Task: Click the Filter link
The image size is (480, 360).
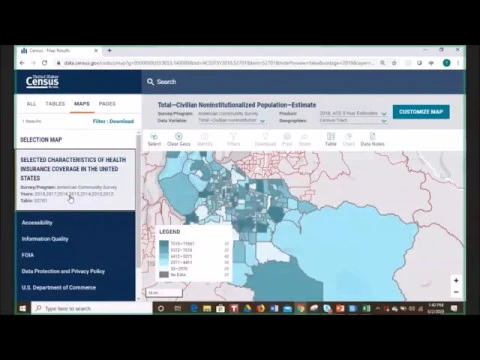Action: (x=99, y=121)
